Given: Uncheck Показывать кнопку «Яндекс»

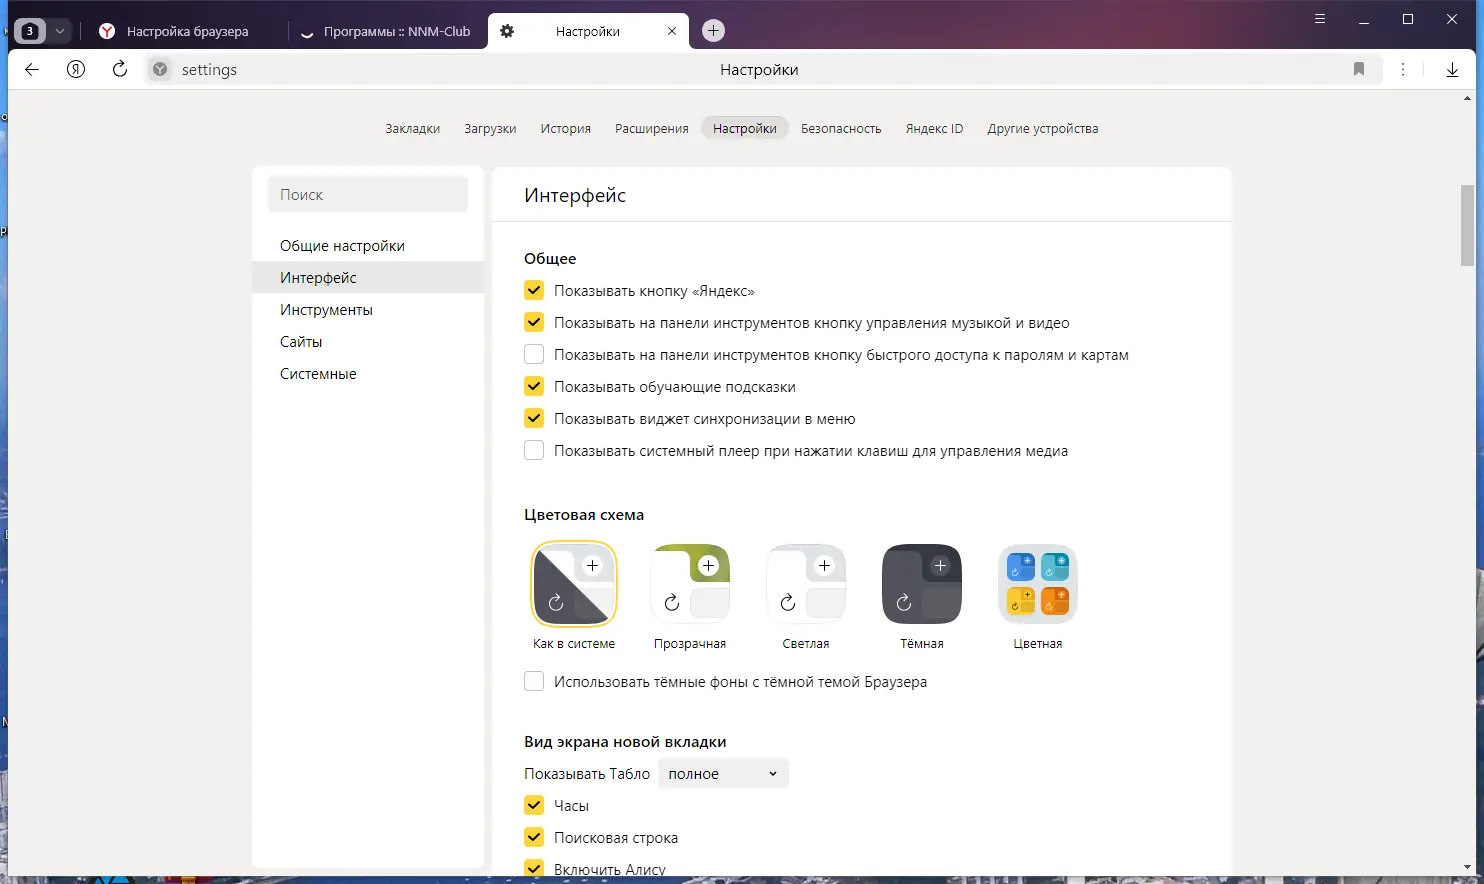Looking at the screenshot, I should point(534,291).
